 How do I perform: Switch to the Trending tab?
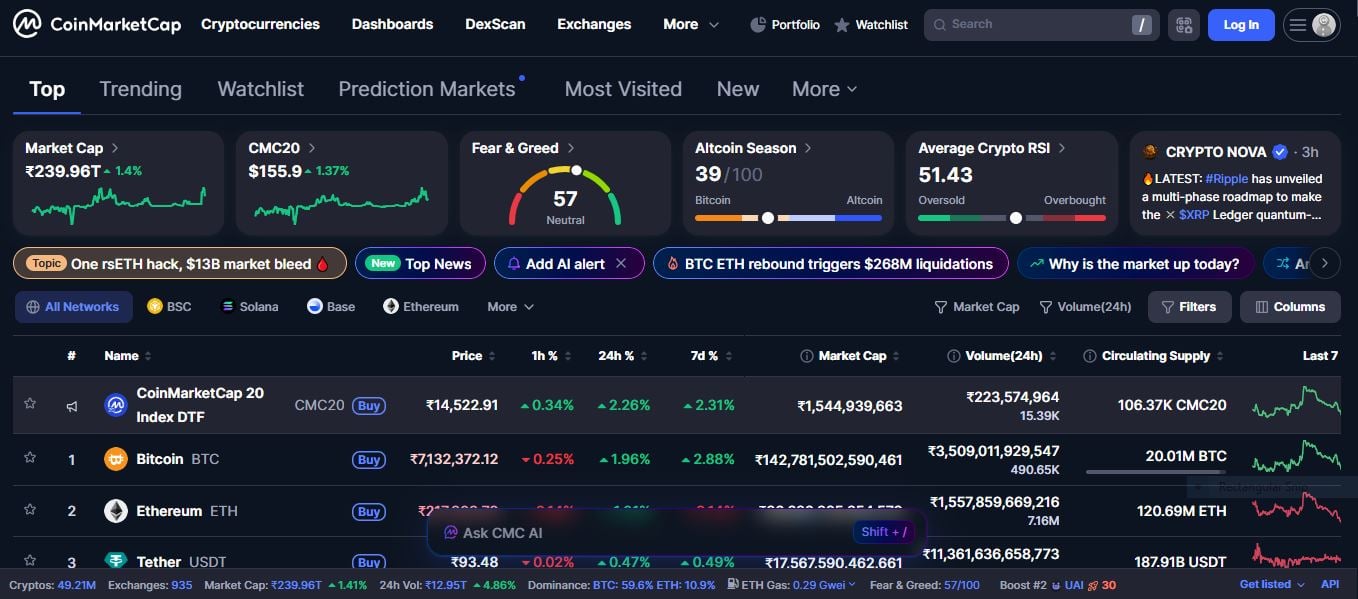point(140,89)
